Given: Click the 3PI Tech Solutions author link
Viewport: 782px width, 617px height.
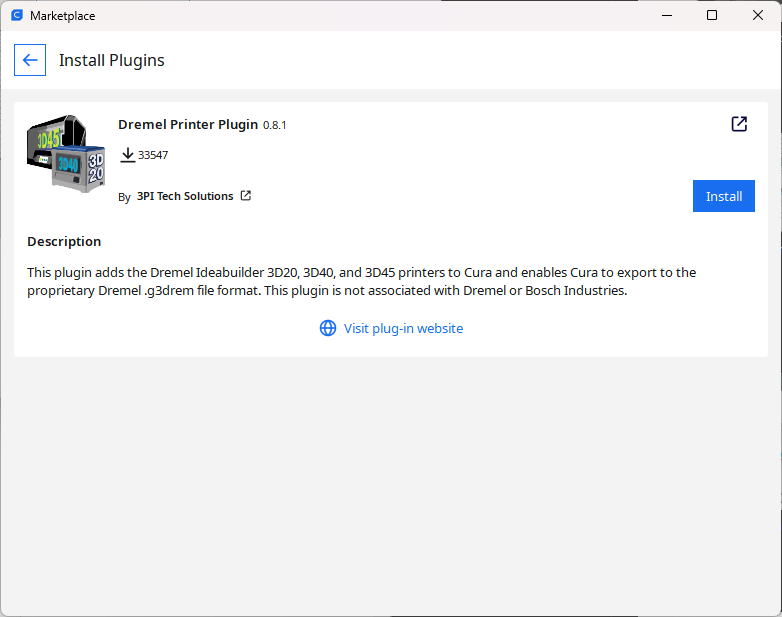Looking at the screenshot, I should 185,196.
